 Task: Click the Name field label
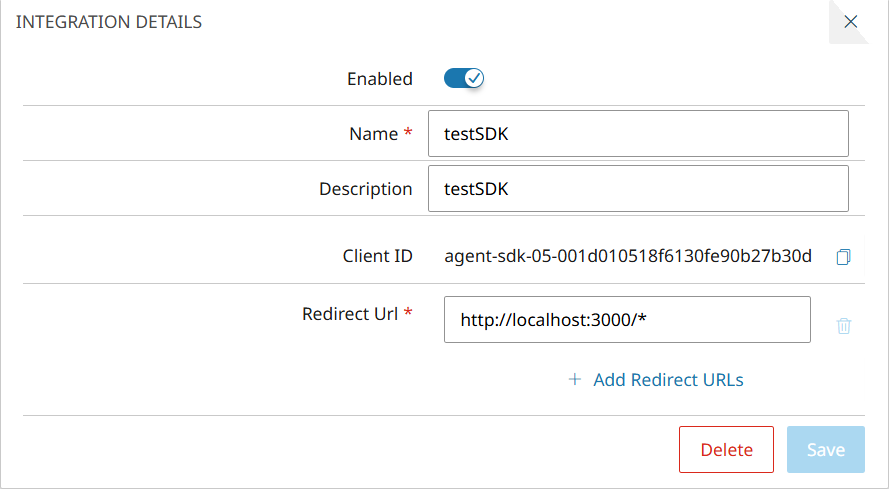coord(374,134)
